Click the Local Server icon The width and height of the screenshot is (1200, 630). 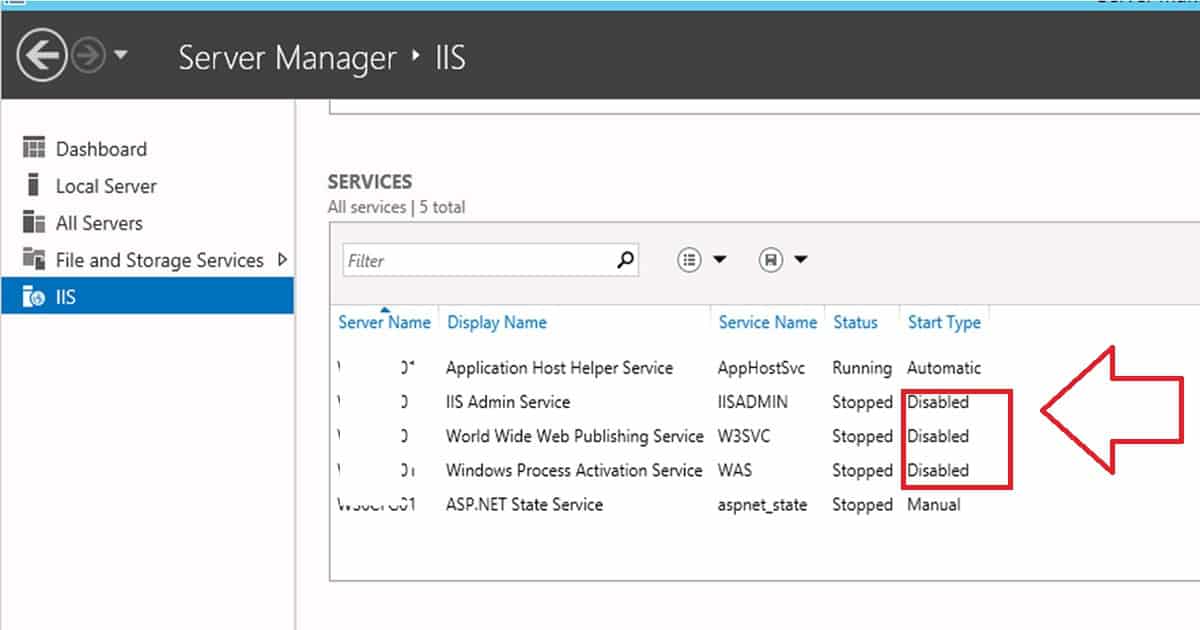pos(34,185)
